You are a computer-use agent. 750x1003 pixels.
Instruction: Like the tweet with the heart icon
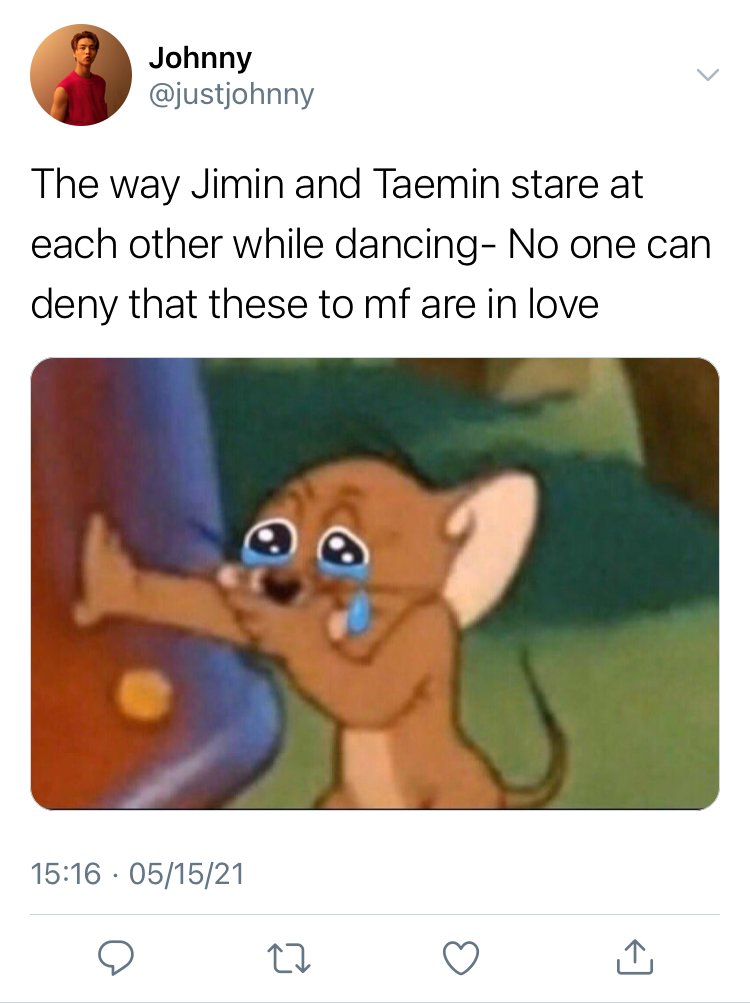click(461, 958)
